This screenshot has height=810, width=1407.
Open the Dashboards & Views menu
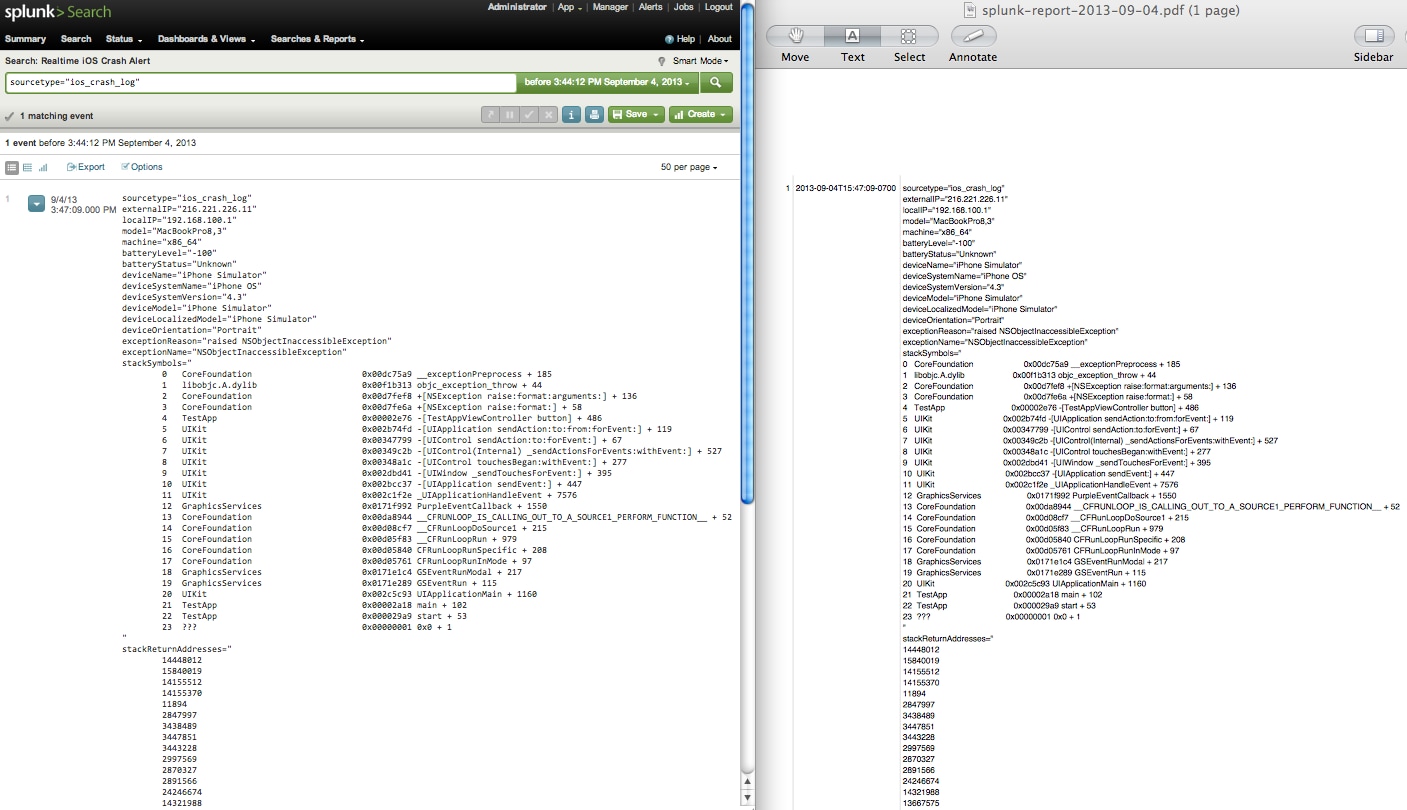207,39
